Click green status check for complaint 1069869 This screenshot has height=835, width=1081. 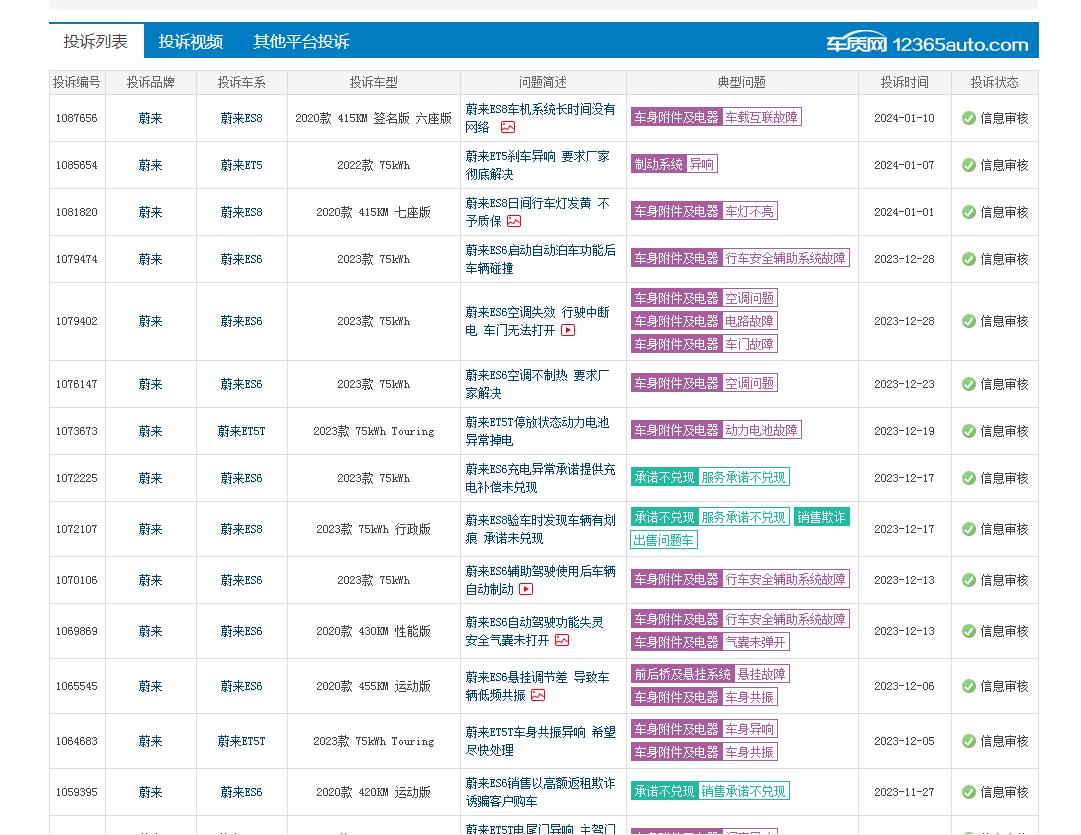pos(969,631)
